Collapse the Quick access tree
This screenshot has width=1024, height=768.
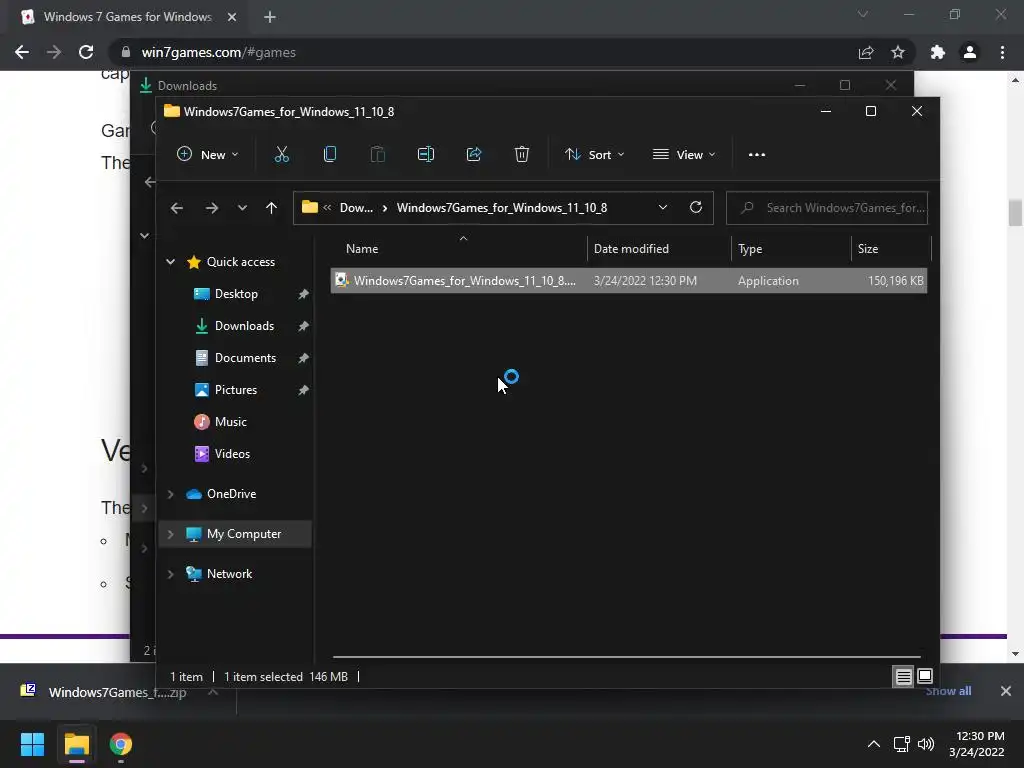(x=170, y=262)
